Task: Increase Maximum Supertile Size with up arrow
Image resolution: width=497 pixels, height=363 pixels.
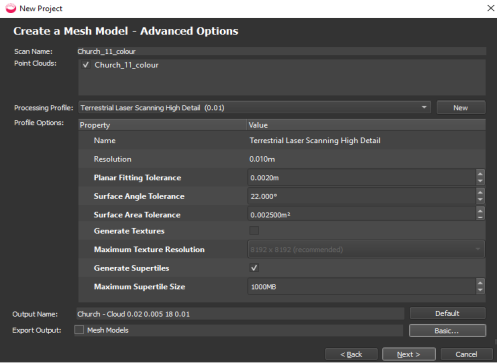Action: click(x=480, y=283)
